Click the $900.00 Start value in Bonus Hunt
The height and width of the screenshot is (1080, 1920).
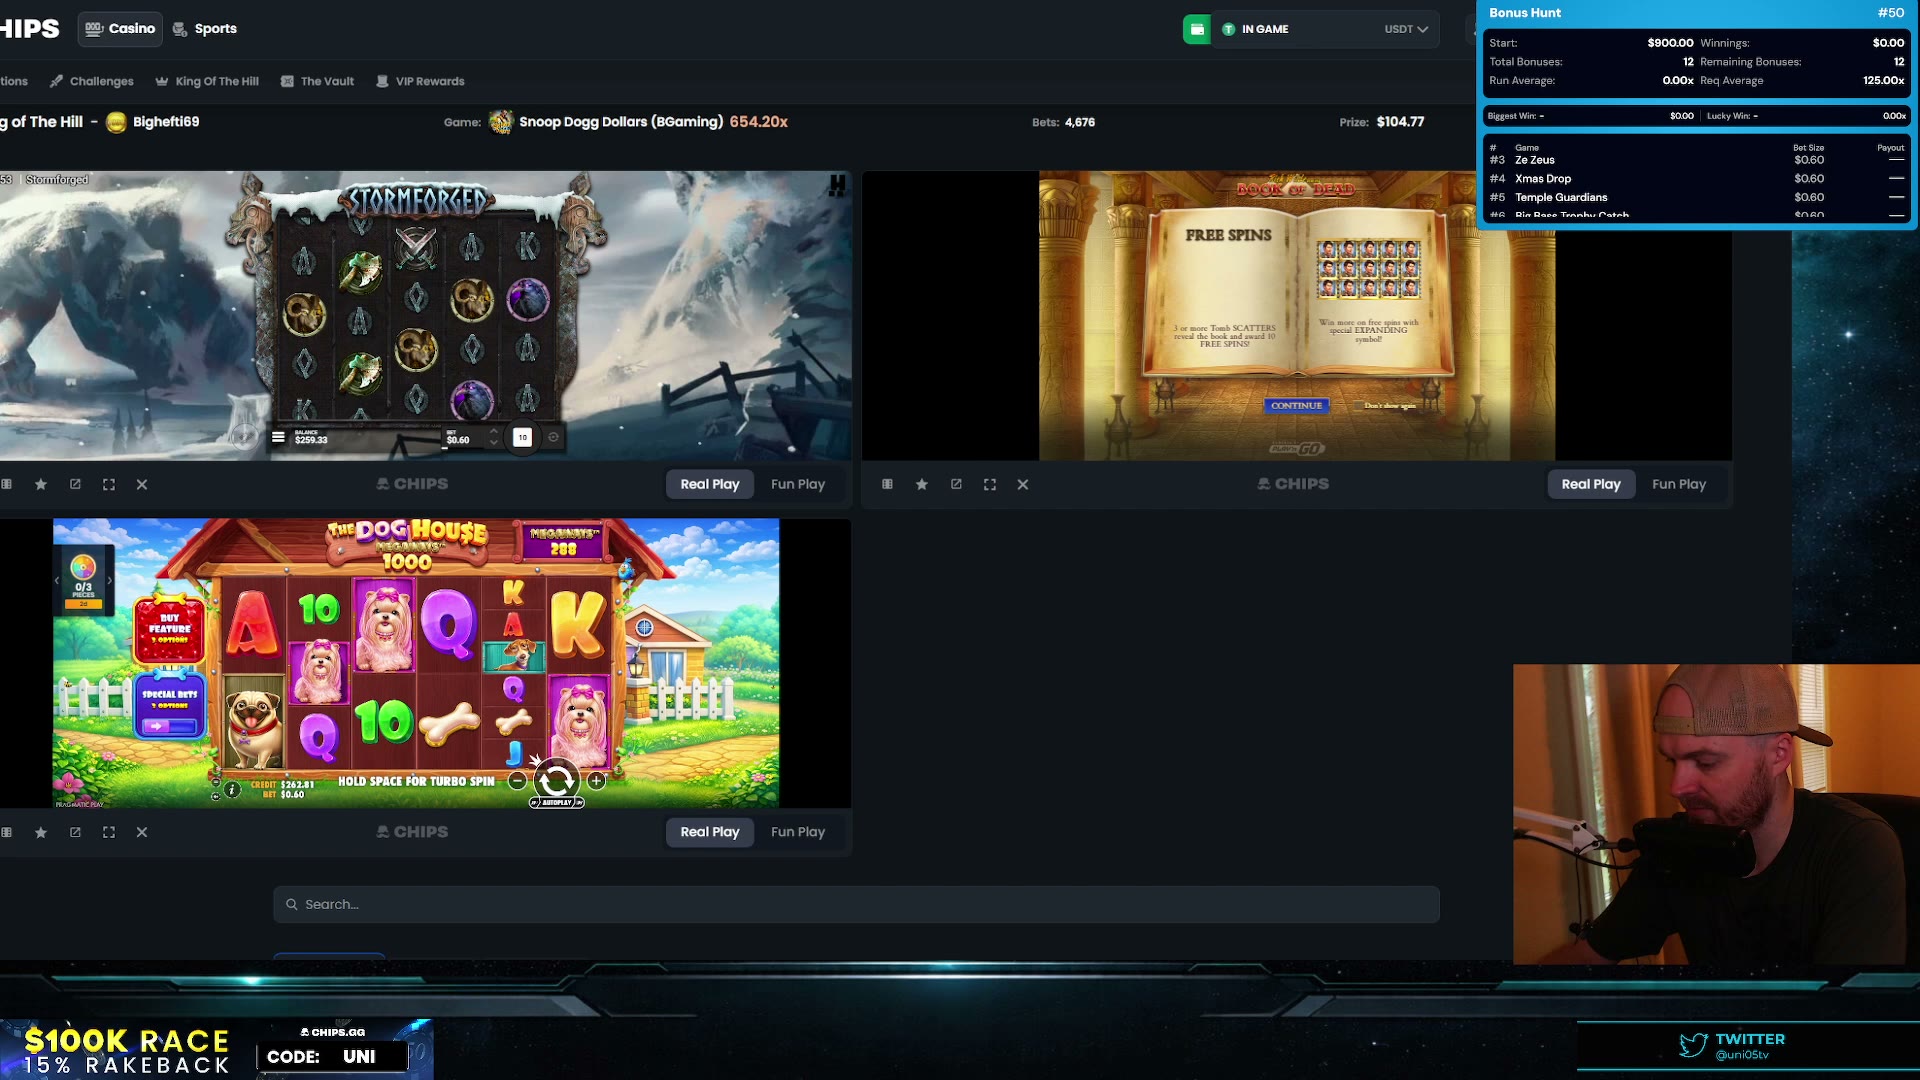[1670, 43]
